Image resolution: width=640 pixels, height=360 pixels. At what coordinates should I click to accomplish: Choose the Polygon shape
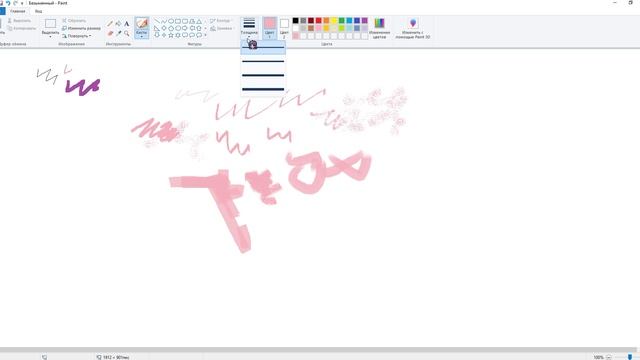click(192, 21)
